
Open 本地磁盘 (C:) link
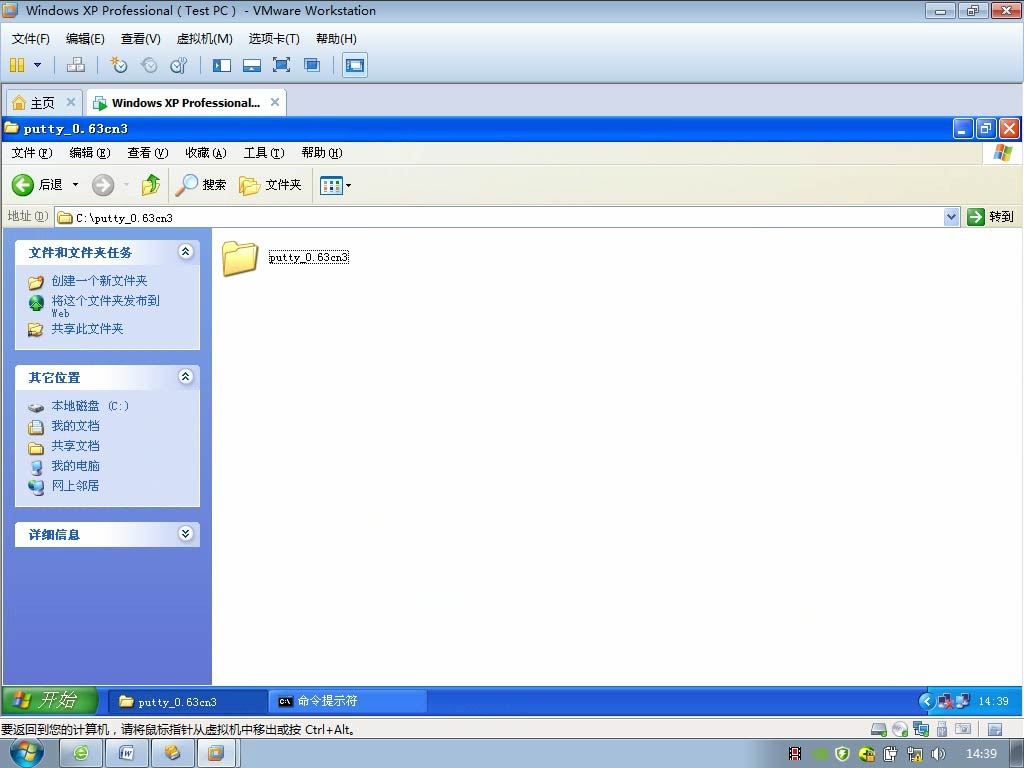coord(90,406)
